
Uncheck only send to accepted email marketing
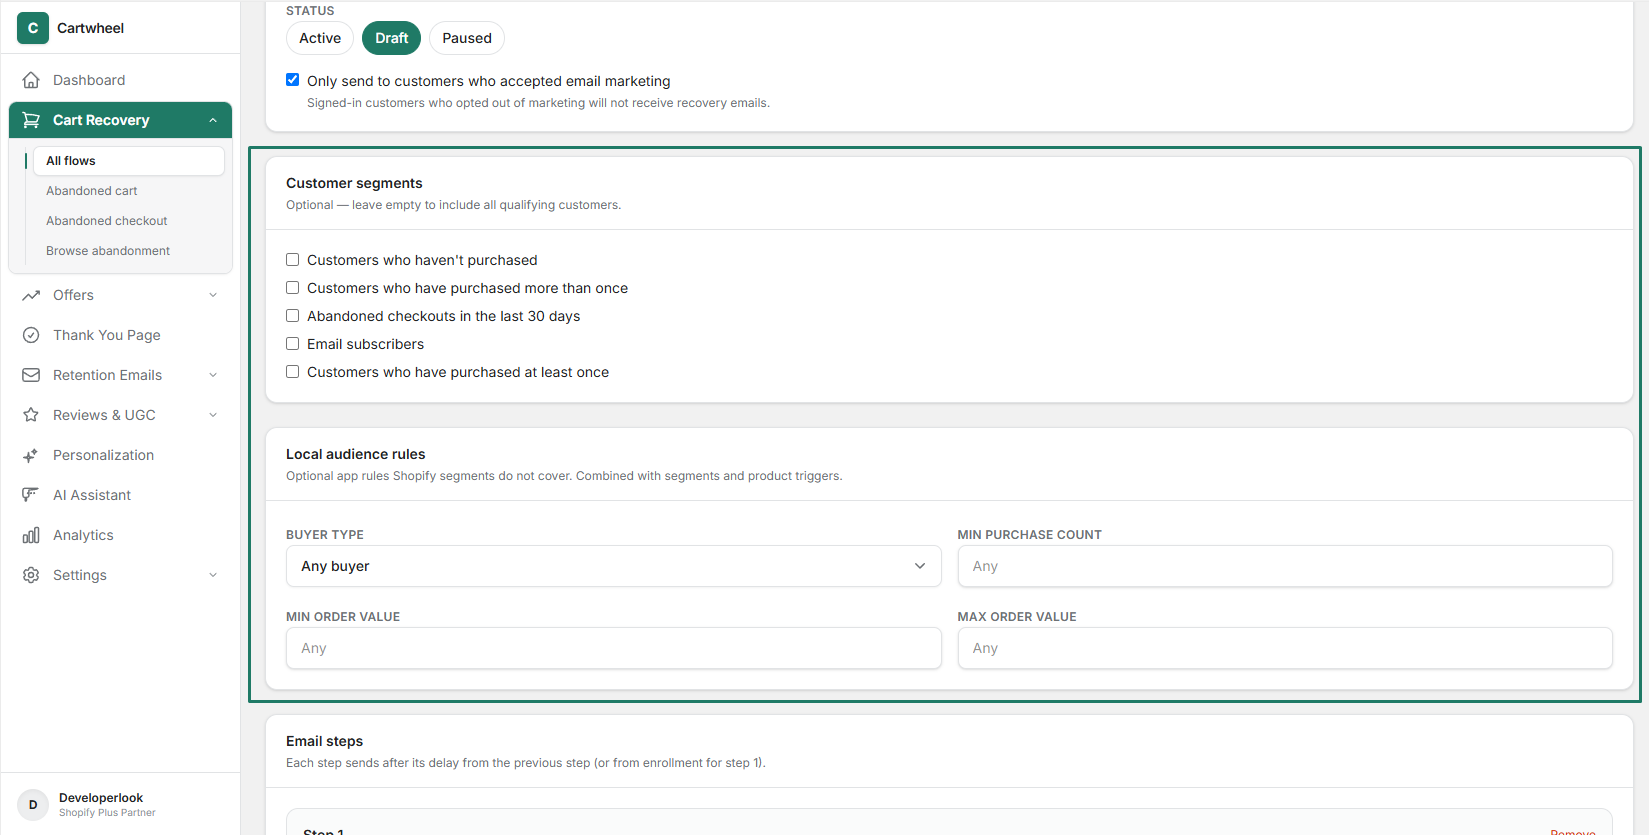pyautogui.click(x=293, y=80)
